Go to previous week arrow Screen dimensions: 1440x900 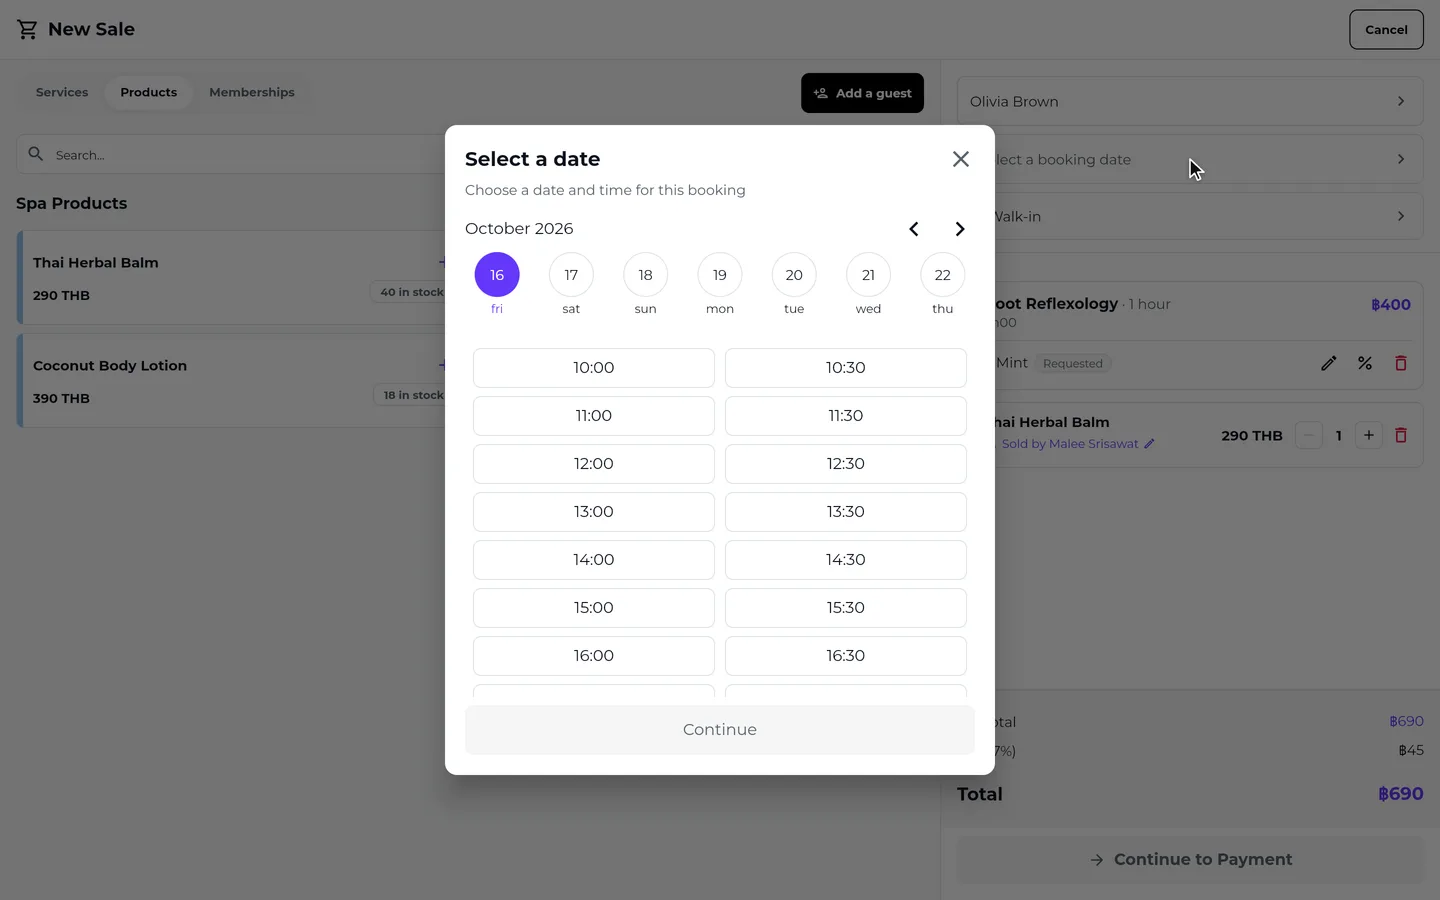point(913,229)
